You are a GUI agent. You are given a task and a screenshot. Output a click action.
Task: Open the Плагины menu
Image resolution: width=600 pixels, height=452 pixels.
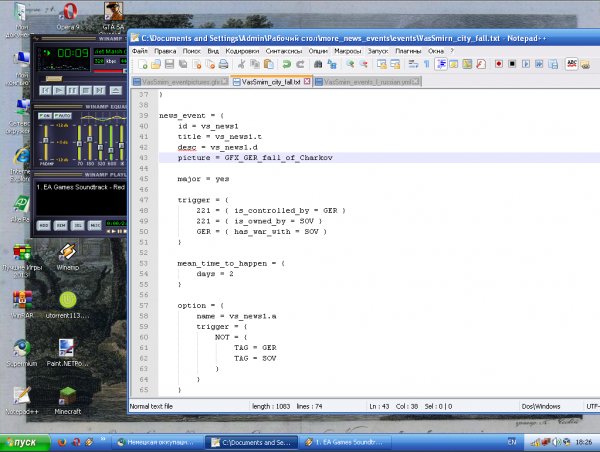(x=408, y=49)
